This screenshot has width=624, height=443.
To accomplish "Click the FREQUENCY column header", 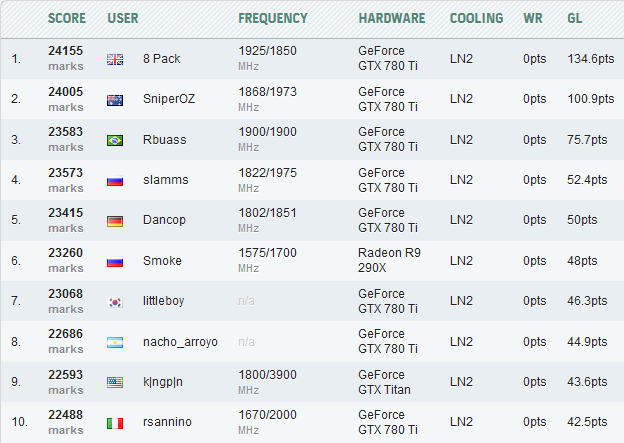I will point(273,18).
